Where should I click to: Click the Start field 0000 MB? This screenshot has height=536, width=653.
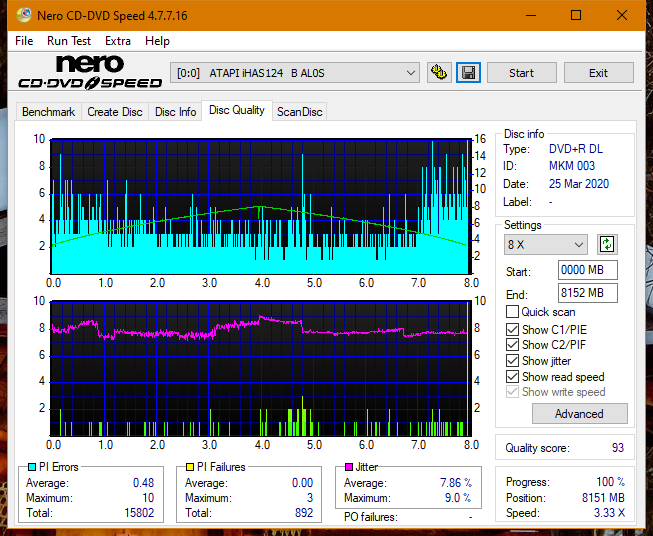[587, 270]
